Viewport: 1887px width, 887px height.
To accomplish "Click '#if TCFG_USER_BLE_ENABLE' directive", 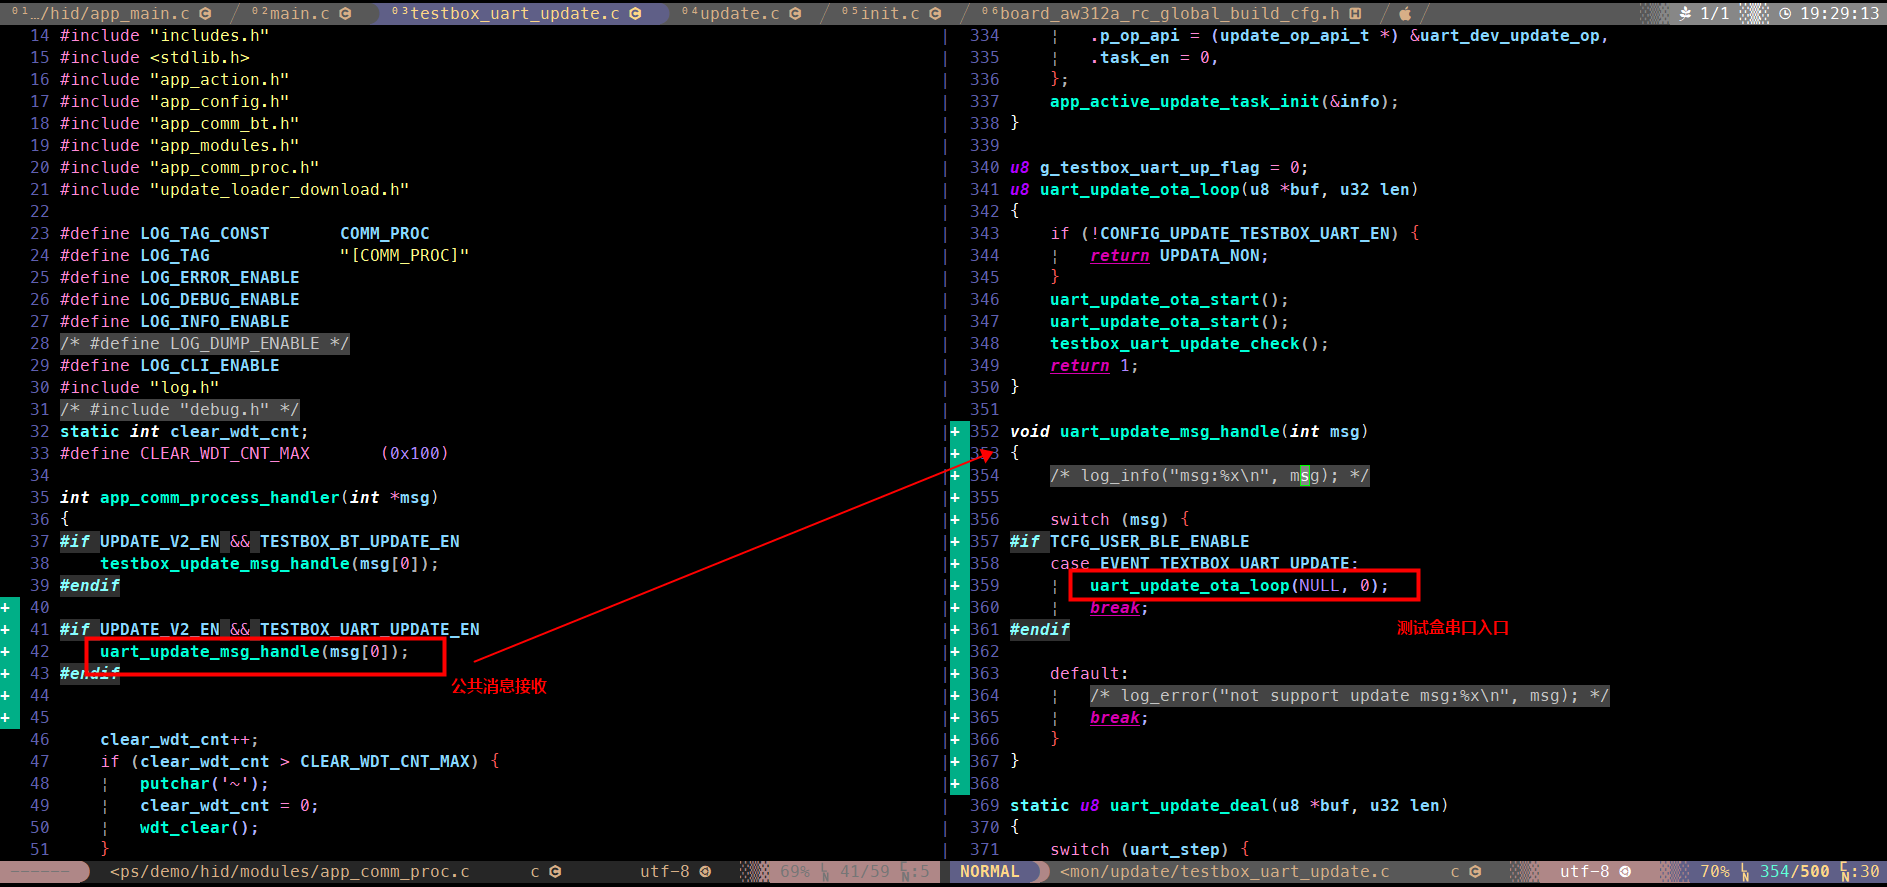I will [x=1130, y=542].
